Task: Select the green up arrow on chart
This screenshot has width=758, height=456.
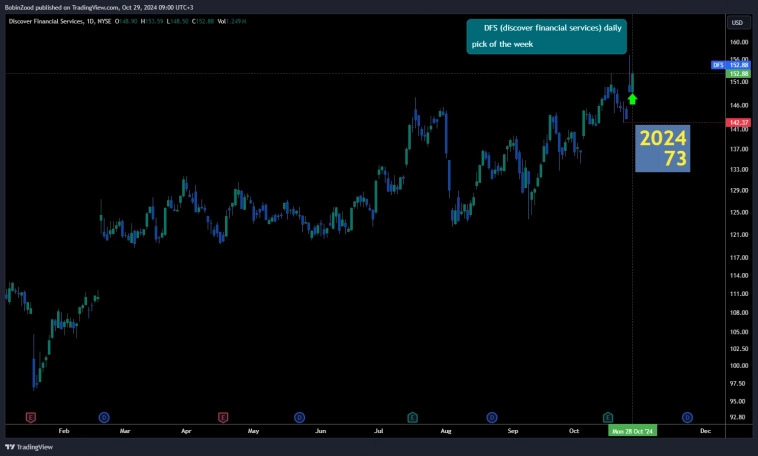Action: [632, 98]
